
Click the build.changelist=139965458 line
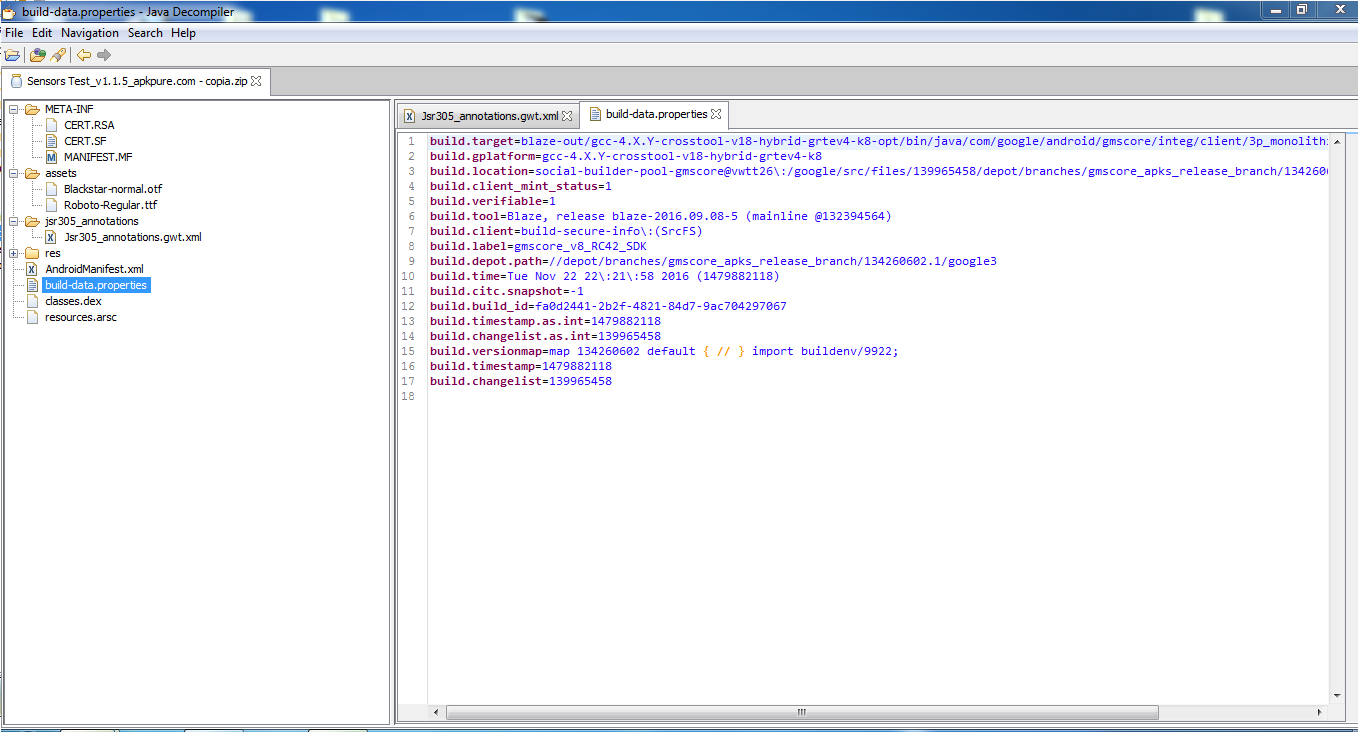click(521, 381)
